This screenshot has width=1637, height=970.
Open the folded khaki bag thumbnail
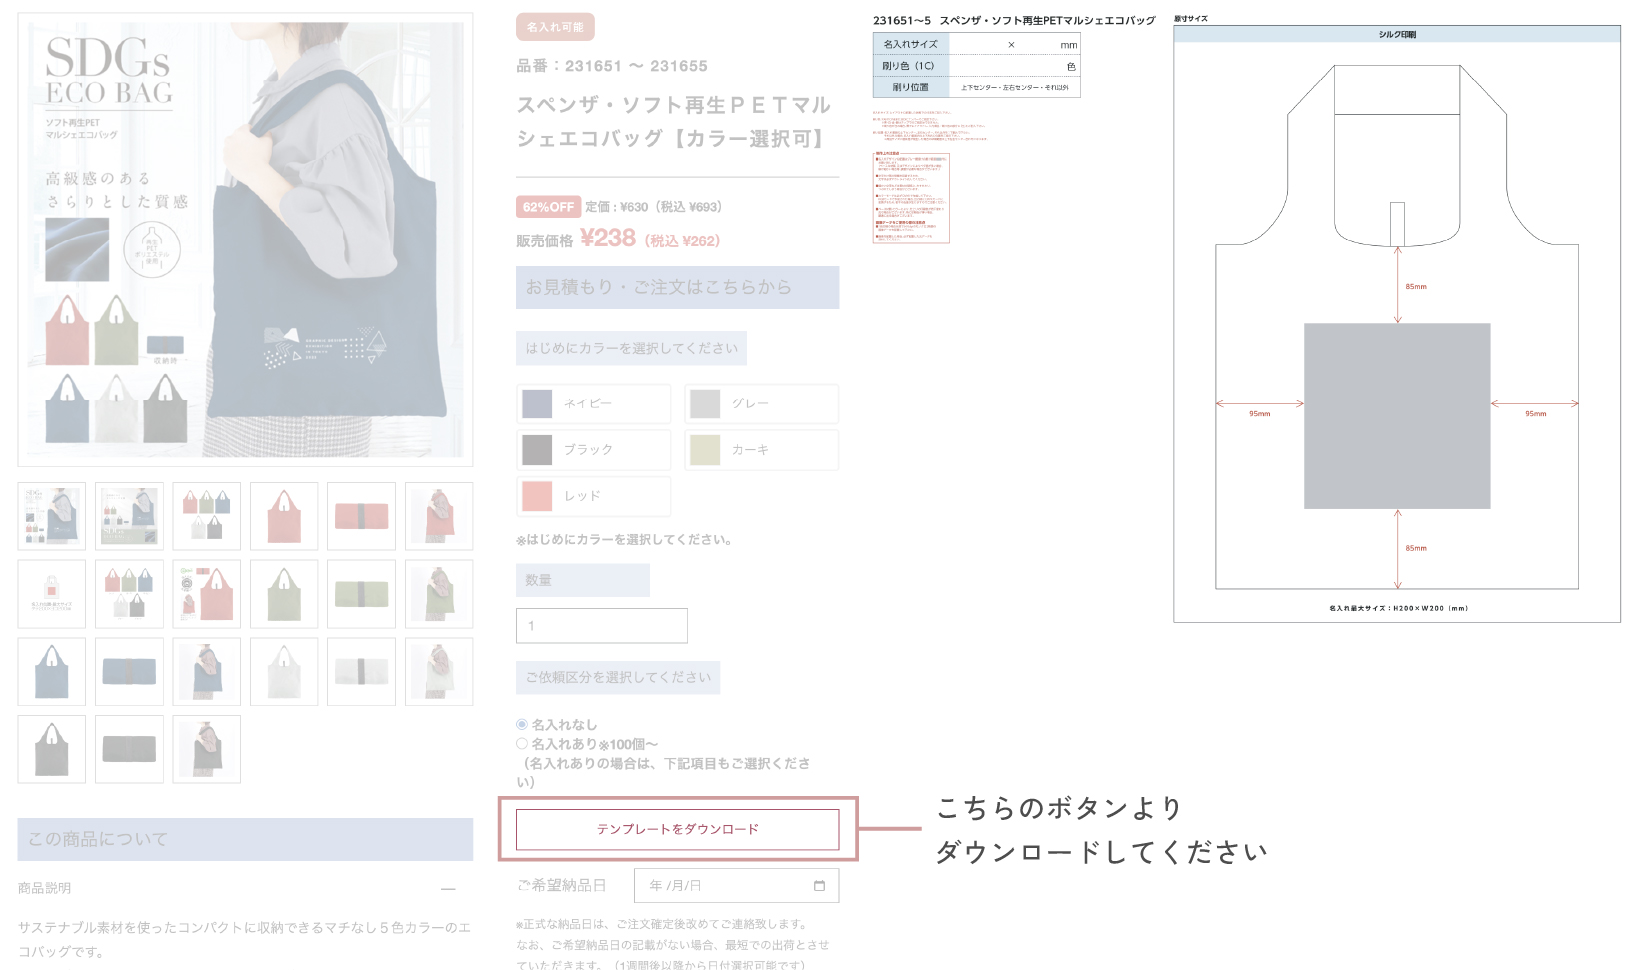click(361, 594)
